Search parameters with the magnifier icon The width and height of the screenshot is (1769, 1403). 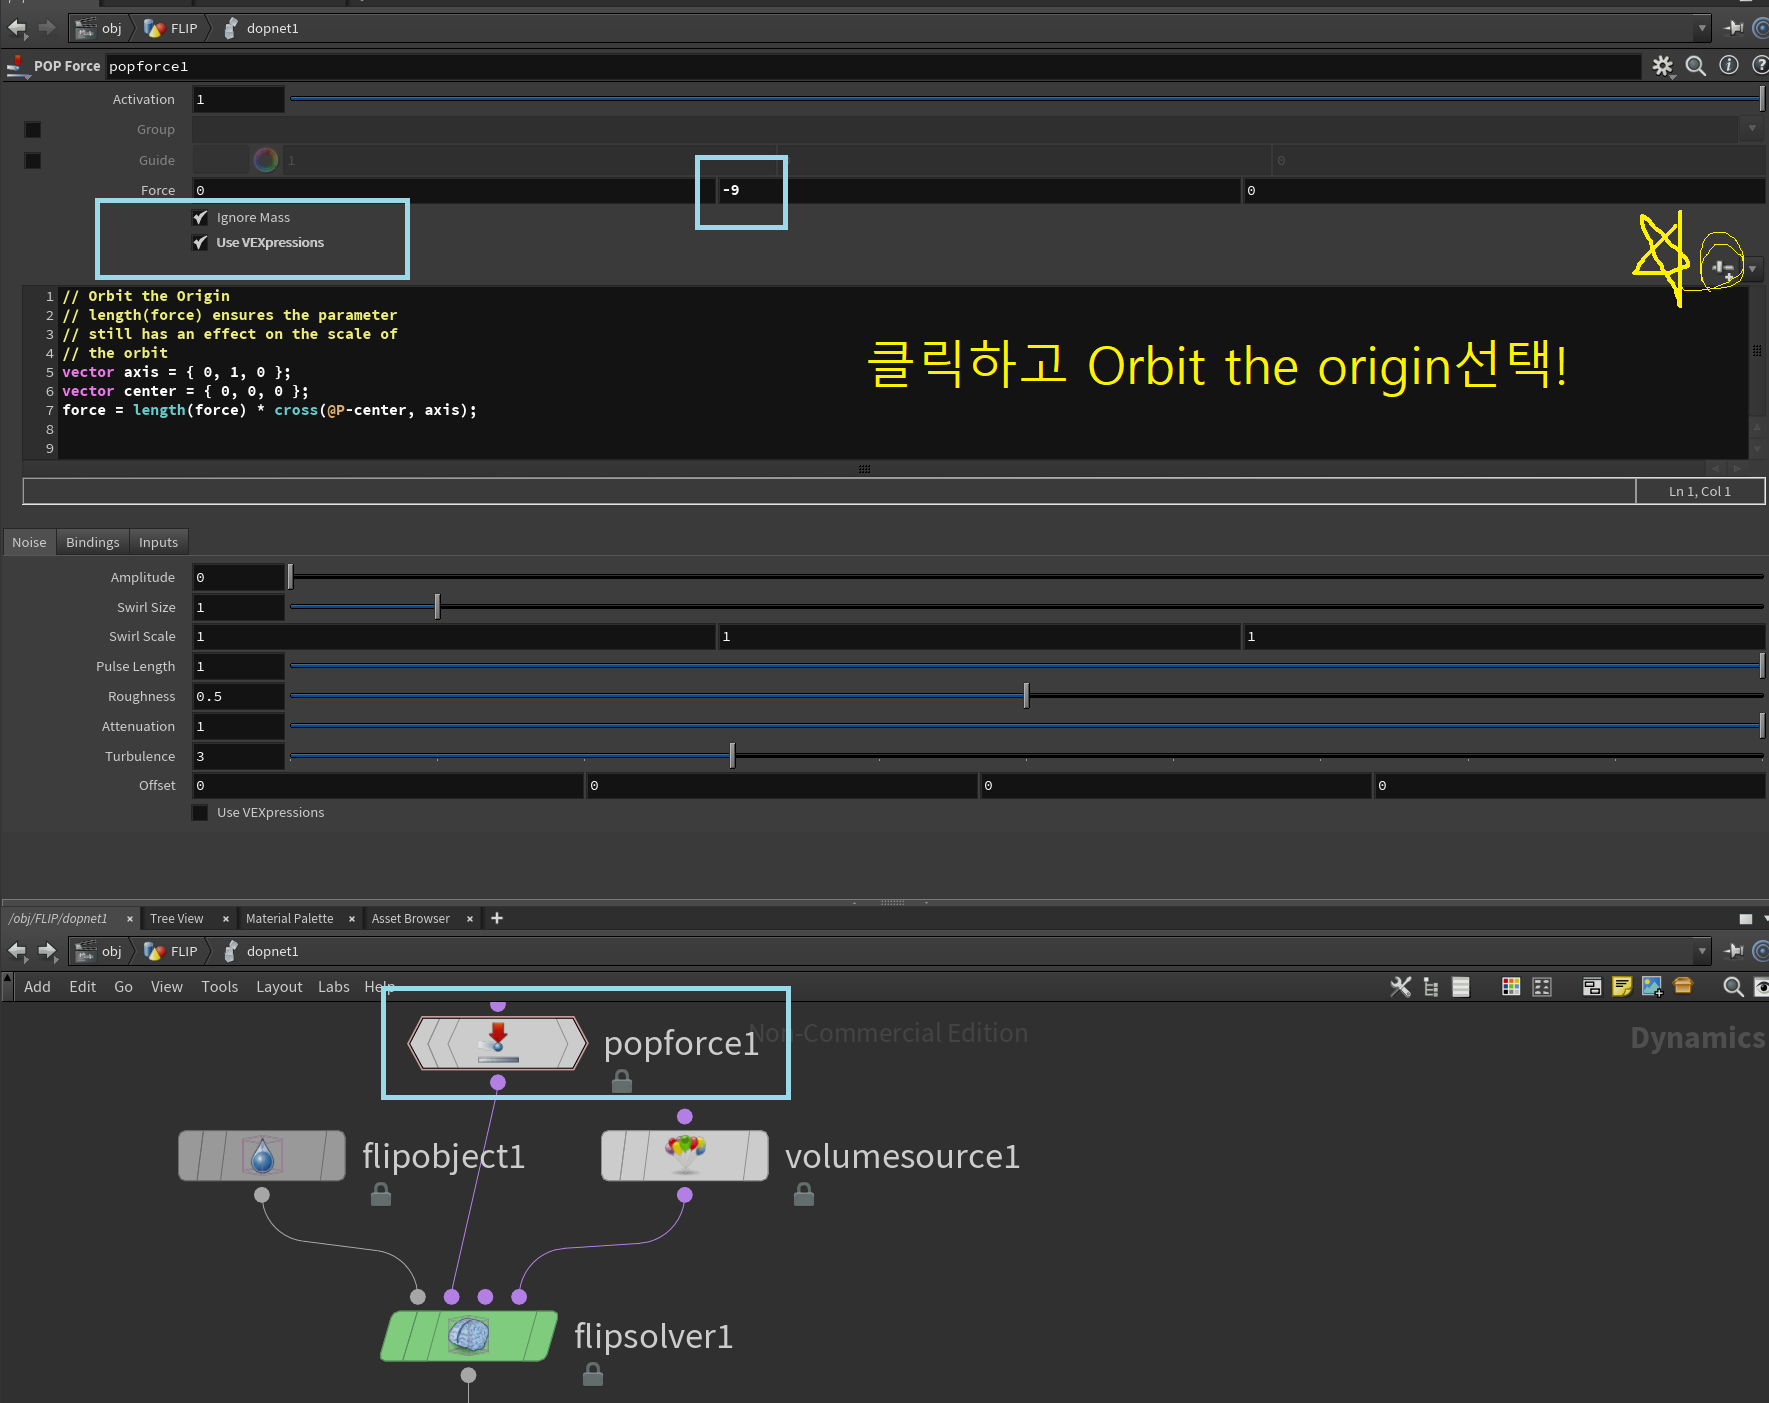(1696, 66)
